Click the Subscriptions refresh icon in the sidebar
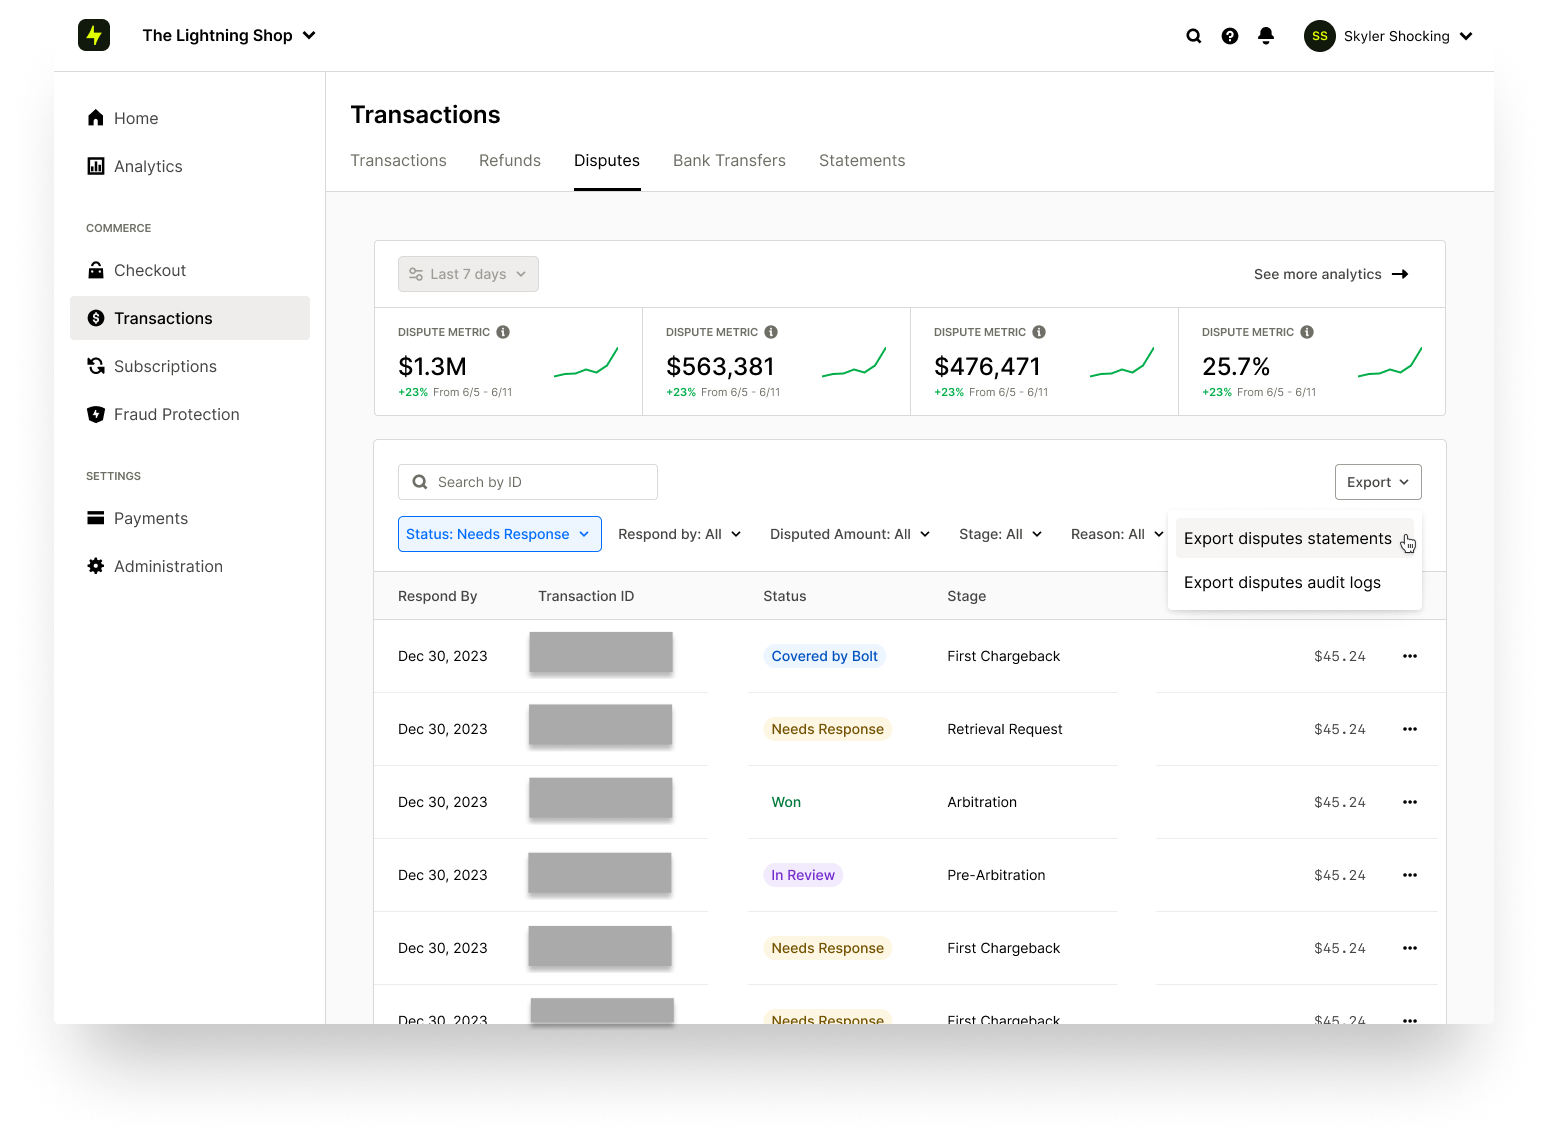 click(x=96, y=366)
